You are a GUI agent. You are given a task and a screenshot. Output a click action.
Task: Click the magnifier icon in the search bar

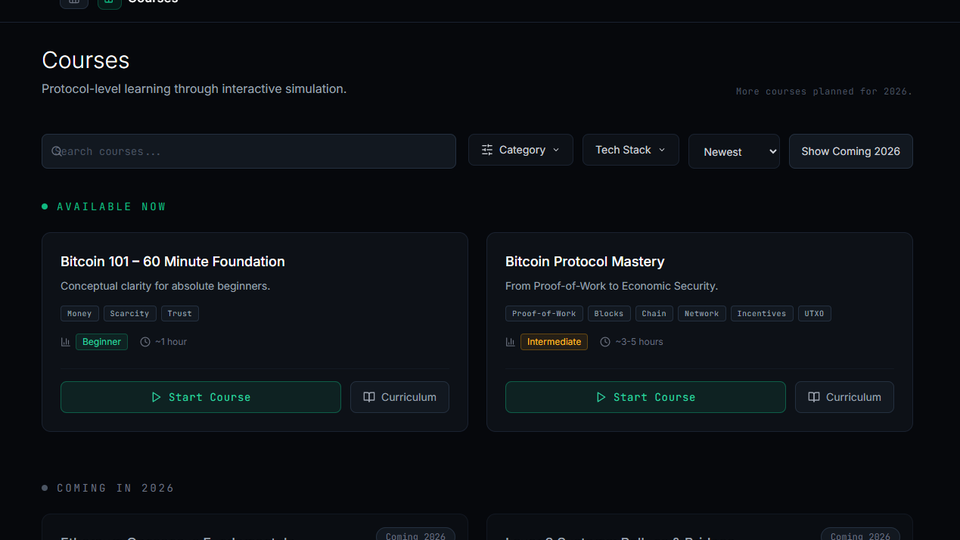[57, 151]
